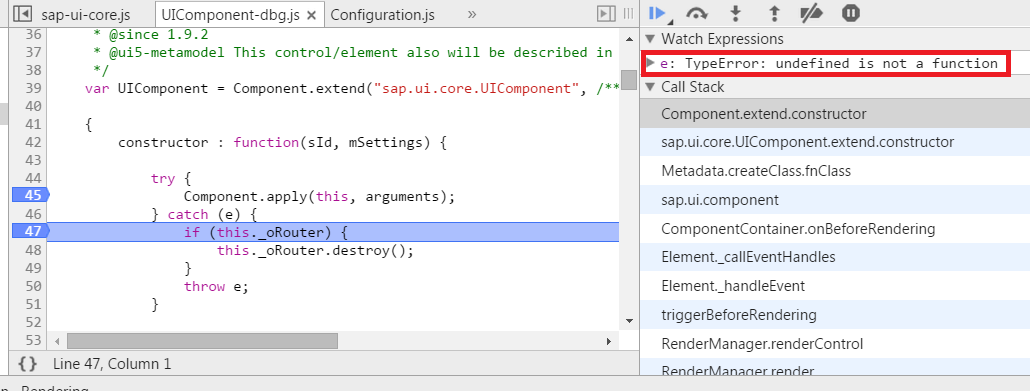The height and width of the screenshot is (391, 1030).
Task: Collapse the Call Stack section
Action: [x=650, y=87]
